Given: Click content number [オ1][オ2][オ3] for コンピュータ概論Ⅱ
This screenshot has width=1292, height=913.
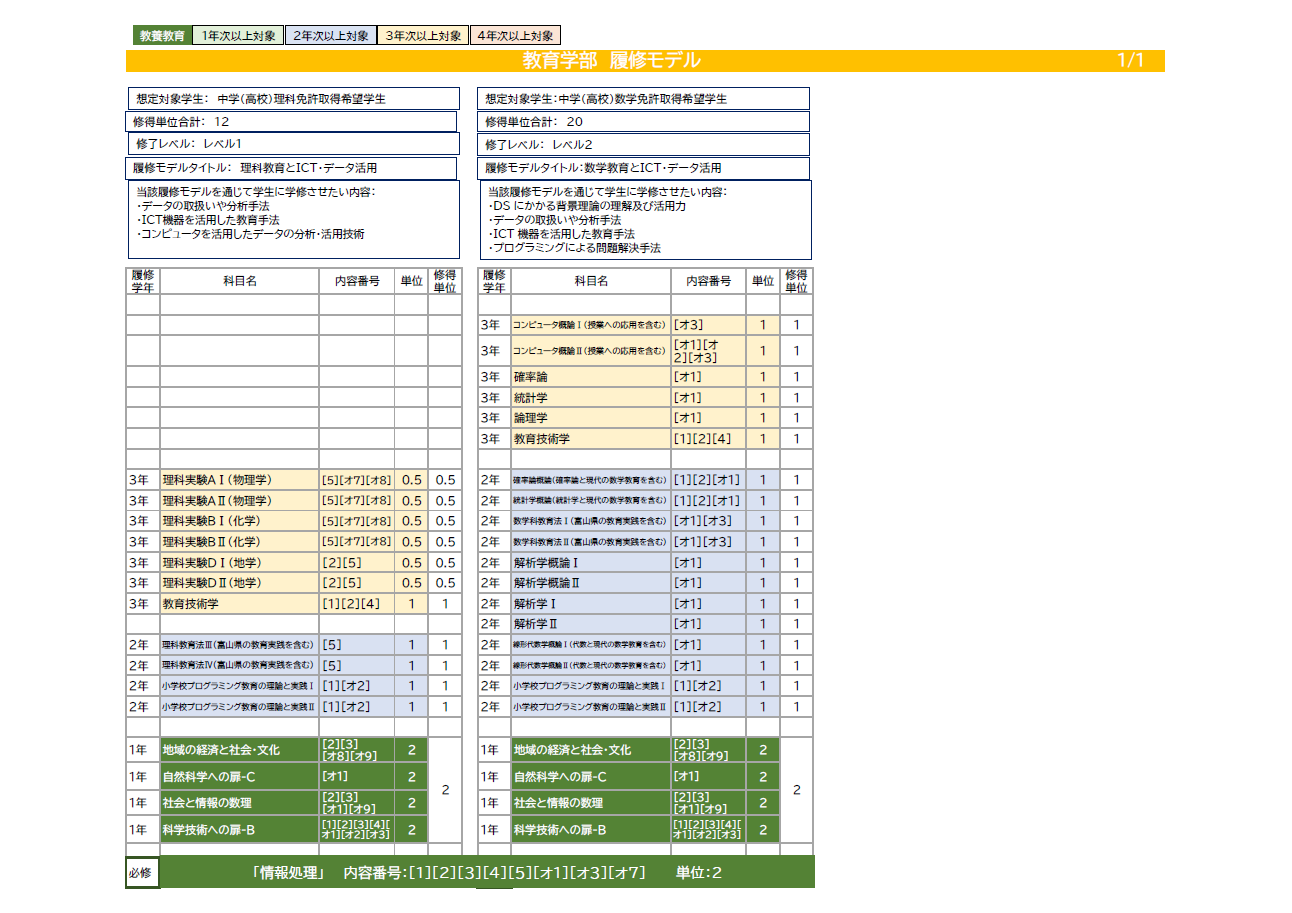Looking at the screenshot, I should click(709, 351).
